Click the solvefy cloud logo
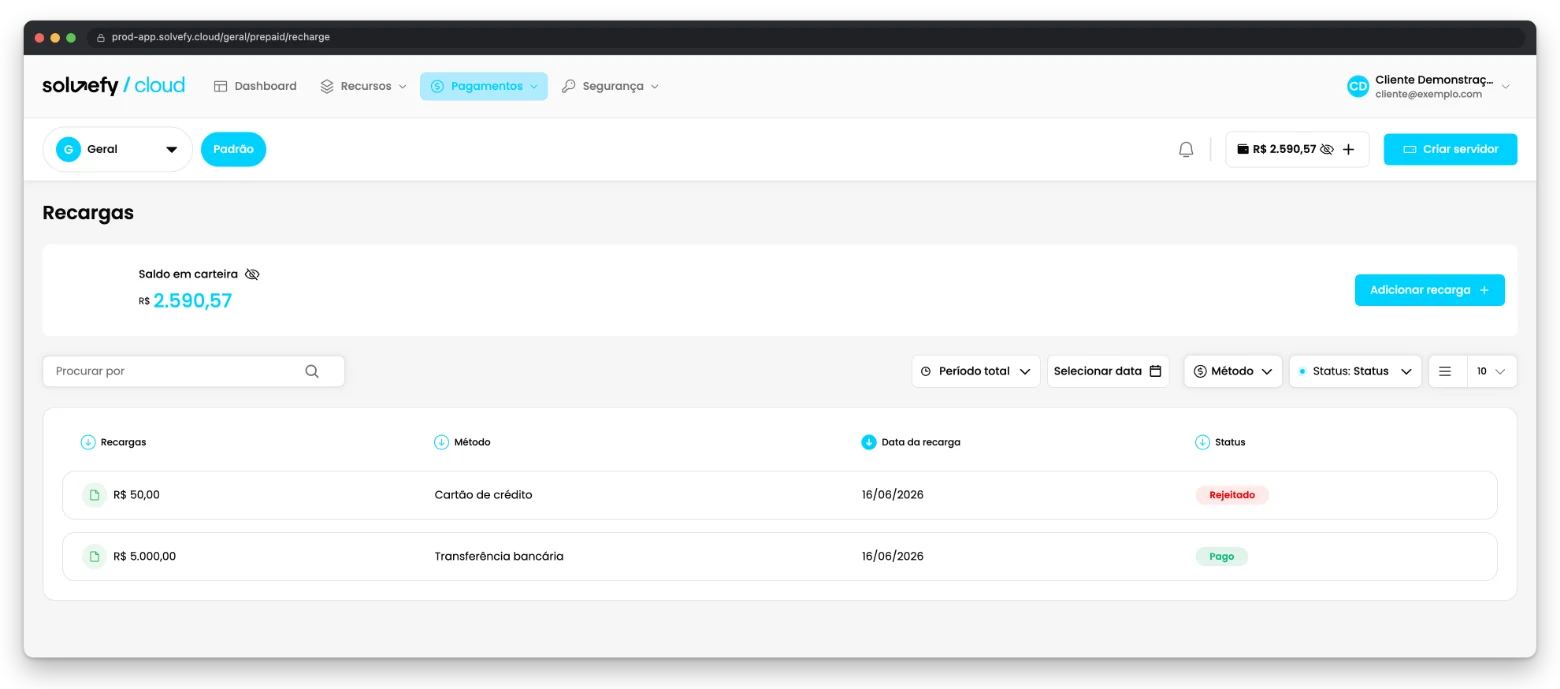The height and width of the screenshot is (689, 1560). pos(114,86)
